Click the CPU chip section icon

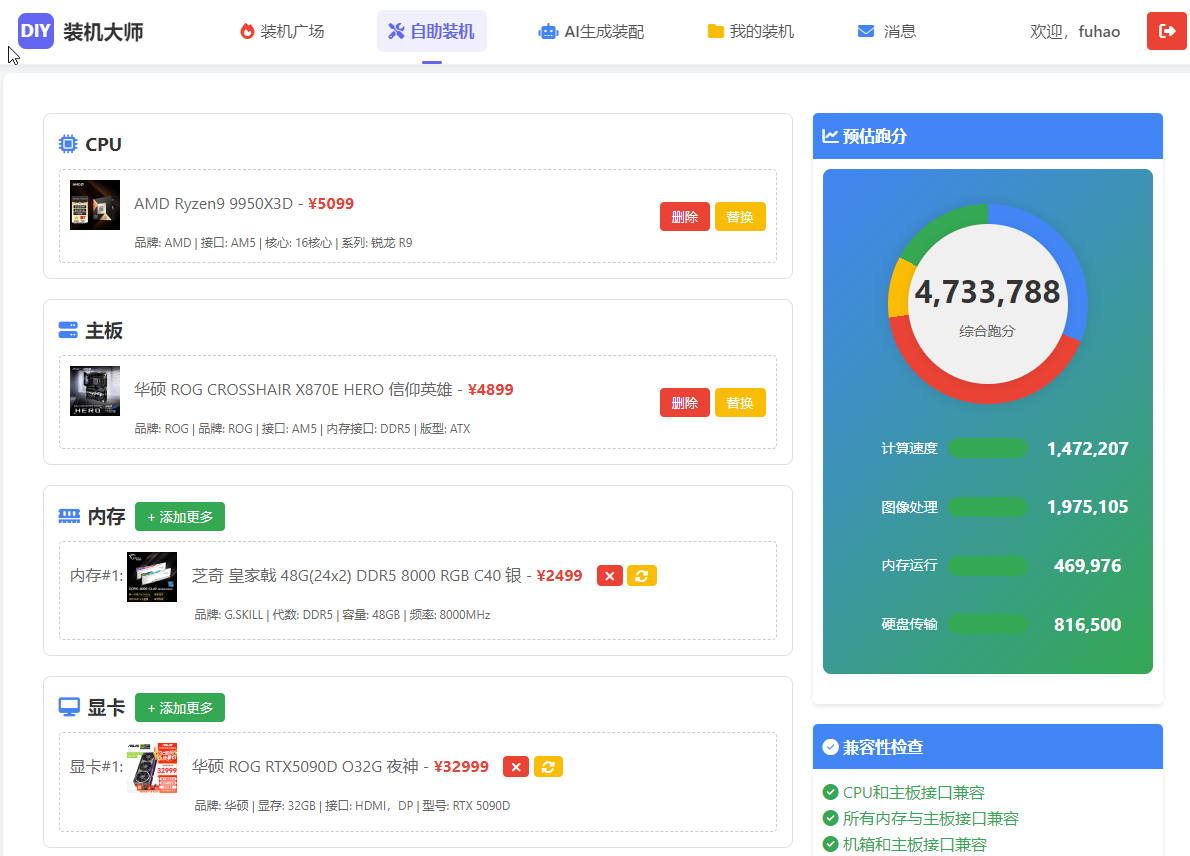pos(68,143)
